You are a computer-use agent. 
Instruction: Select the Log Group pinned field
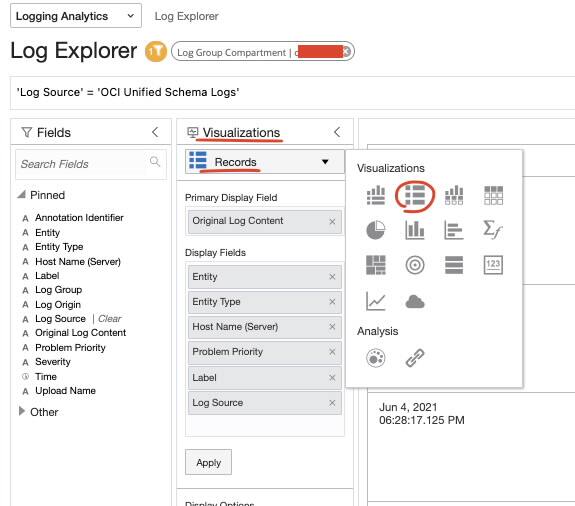[58, 290]
